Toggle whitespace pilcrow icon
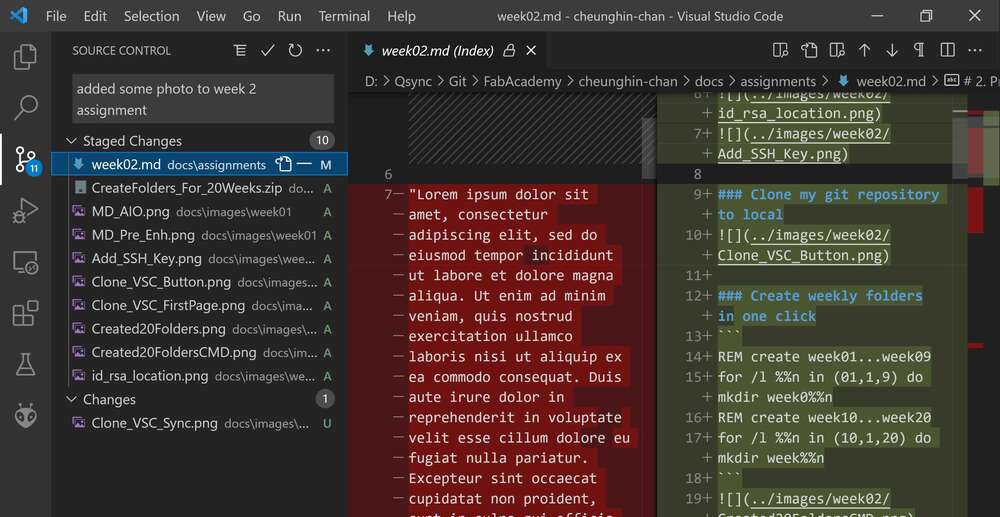This screenshot has width=1000, height=517. pyautogui.click(x=919, y=50)
